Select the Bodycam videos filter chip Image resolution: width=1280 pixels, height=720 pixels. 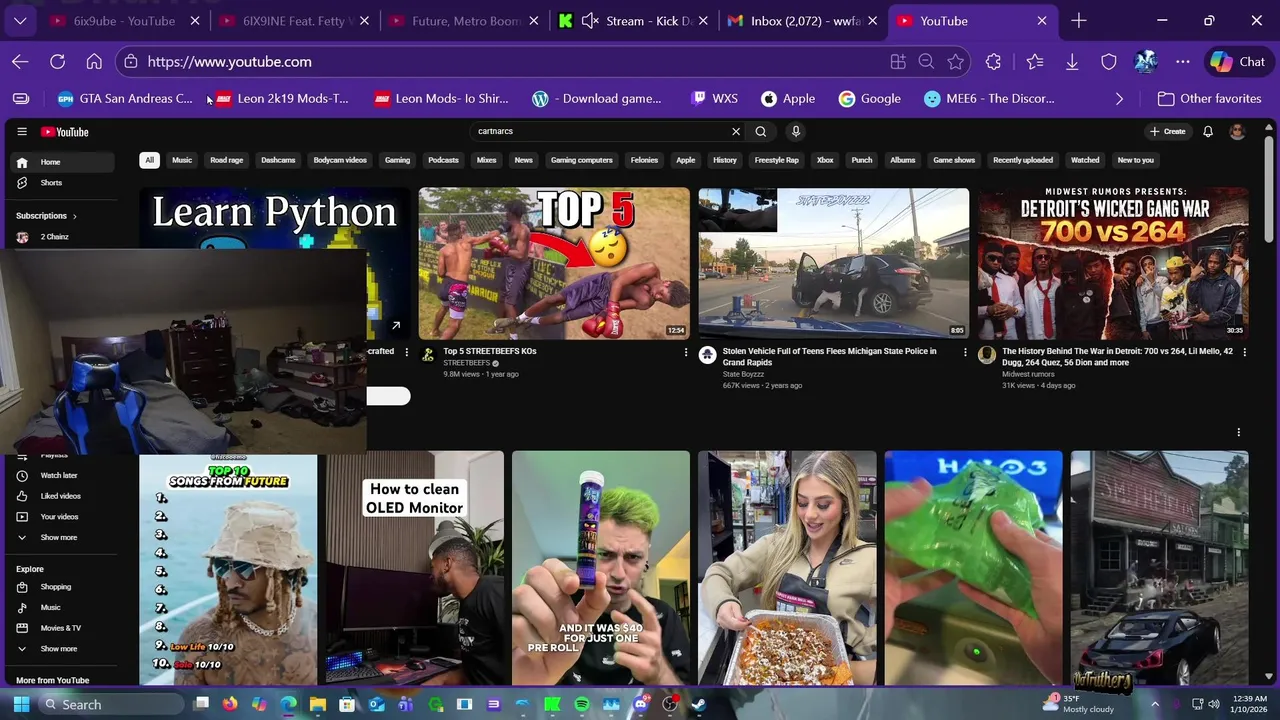[x=340, y=160]
